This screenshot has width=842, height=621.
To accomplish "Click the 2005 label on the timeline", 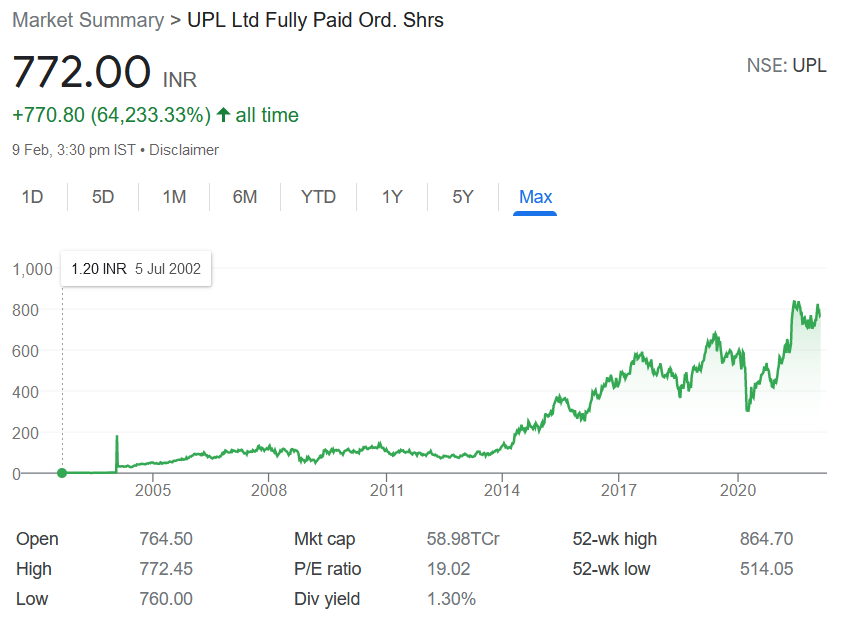I will click(153, 490).
